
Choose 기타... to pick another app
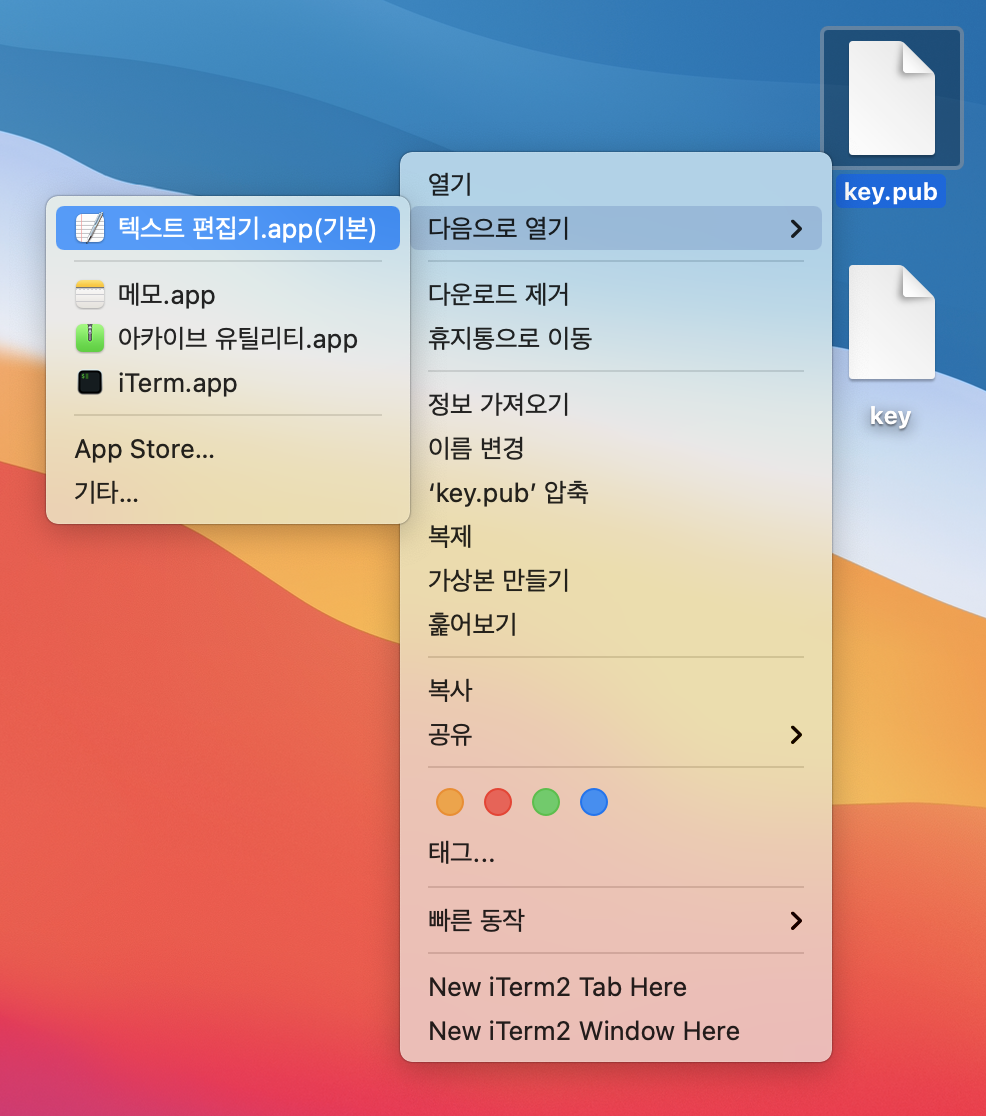tap(228, 493)
